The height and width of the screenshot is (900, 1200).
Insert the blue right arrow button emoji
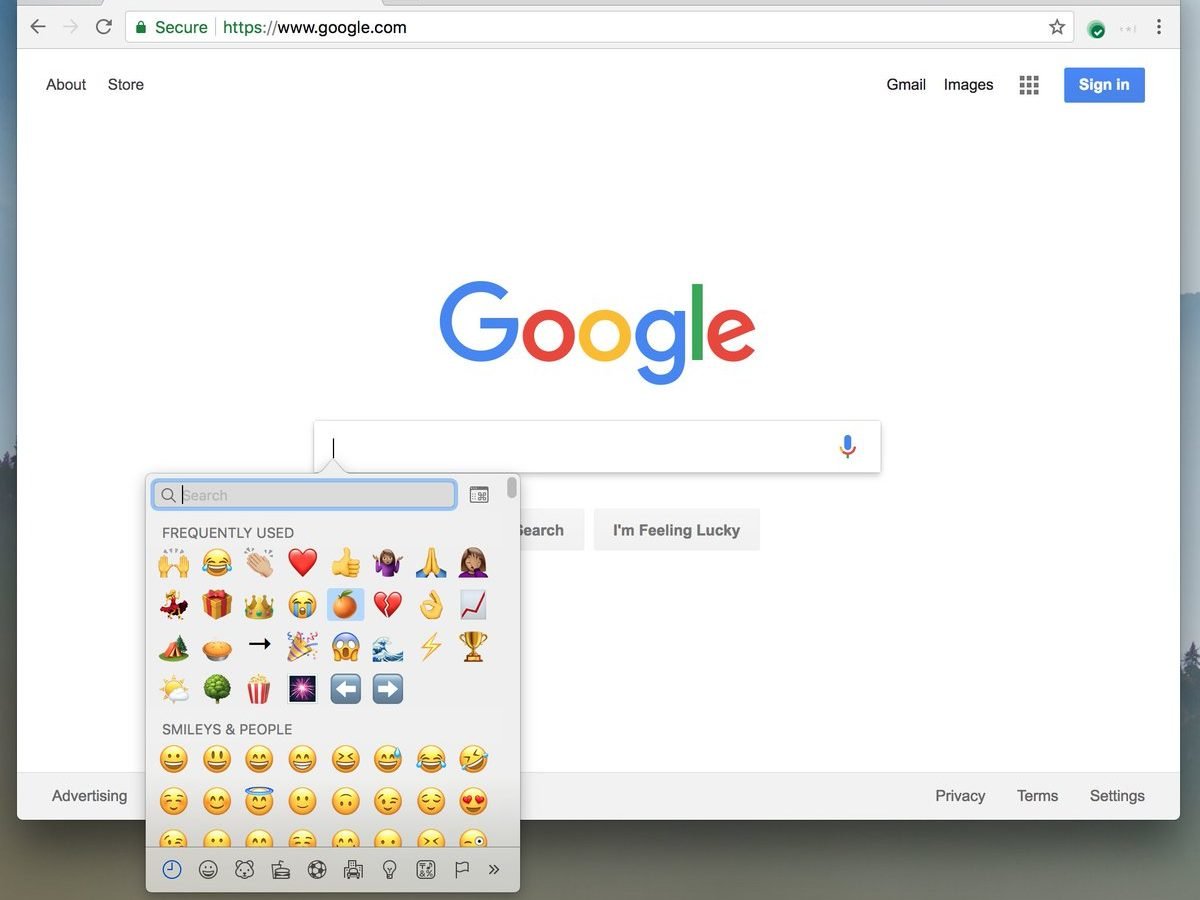pyautogui.click(x=387, y=689)
